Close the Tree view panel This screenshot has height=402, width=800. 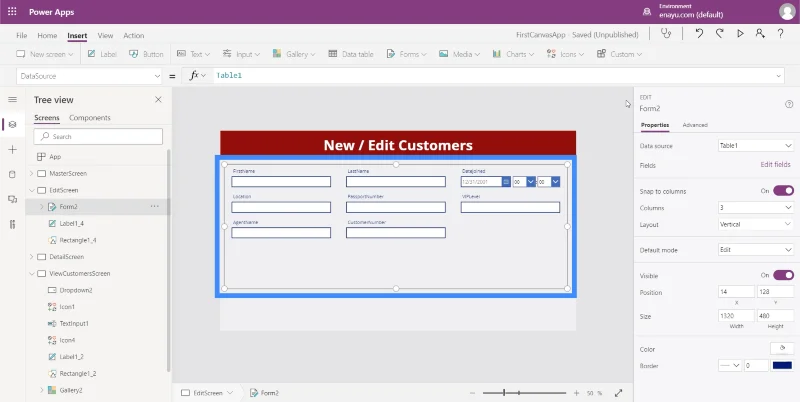pyautogui.click(x=158, y=99)
